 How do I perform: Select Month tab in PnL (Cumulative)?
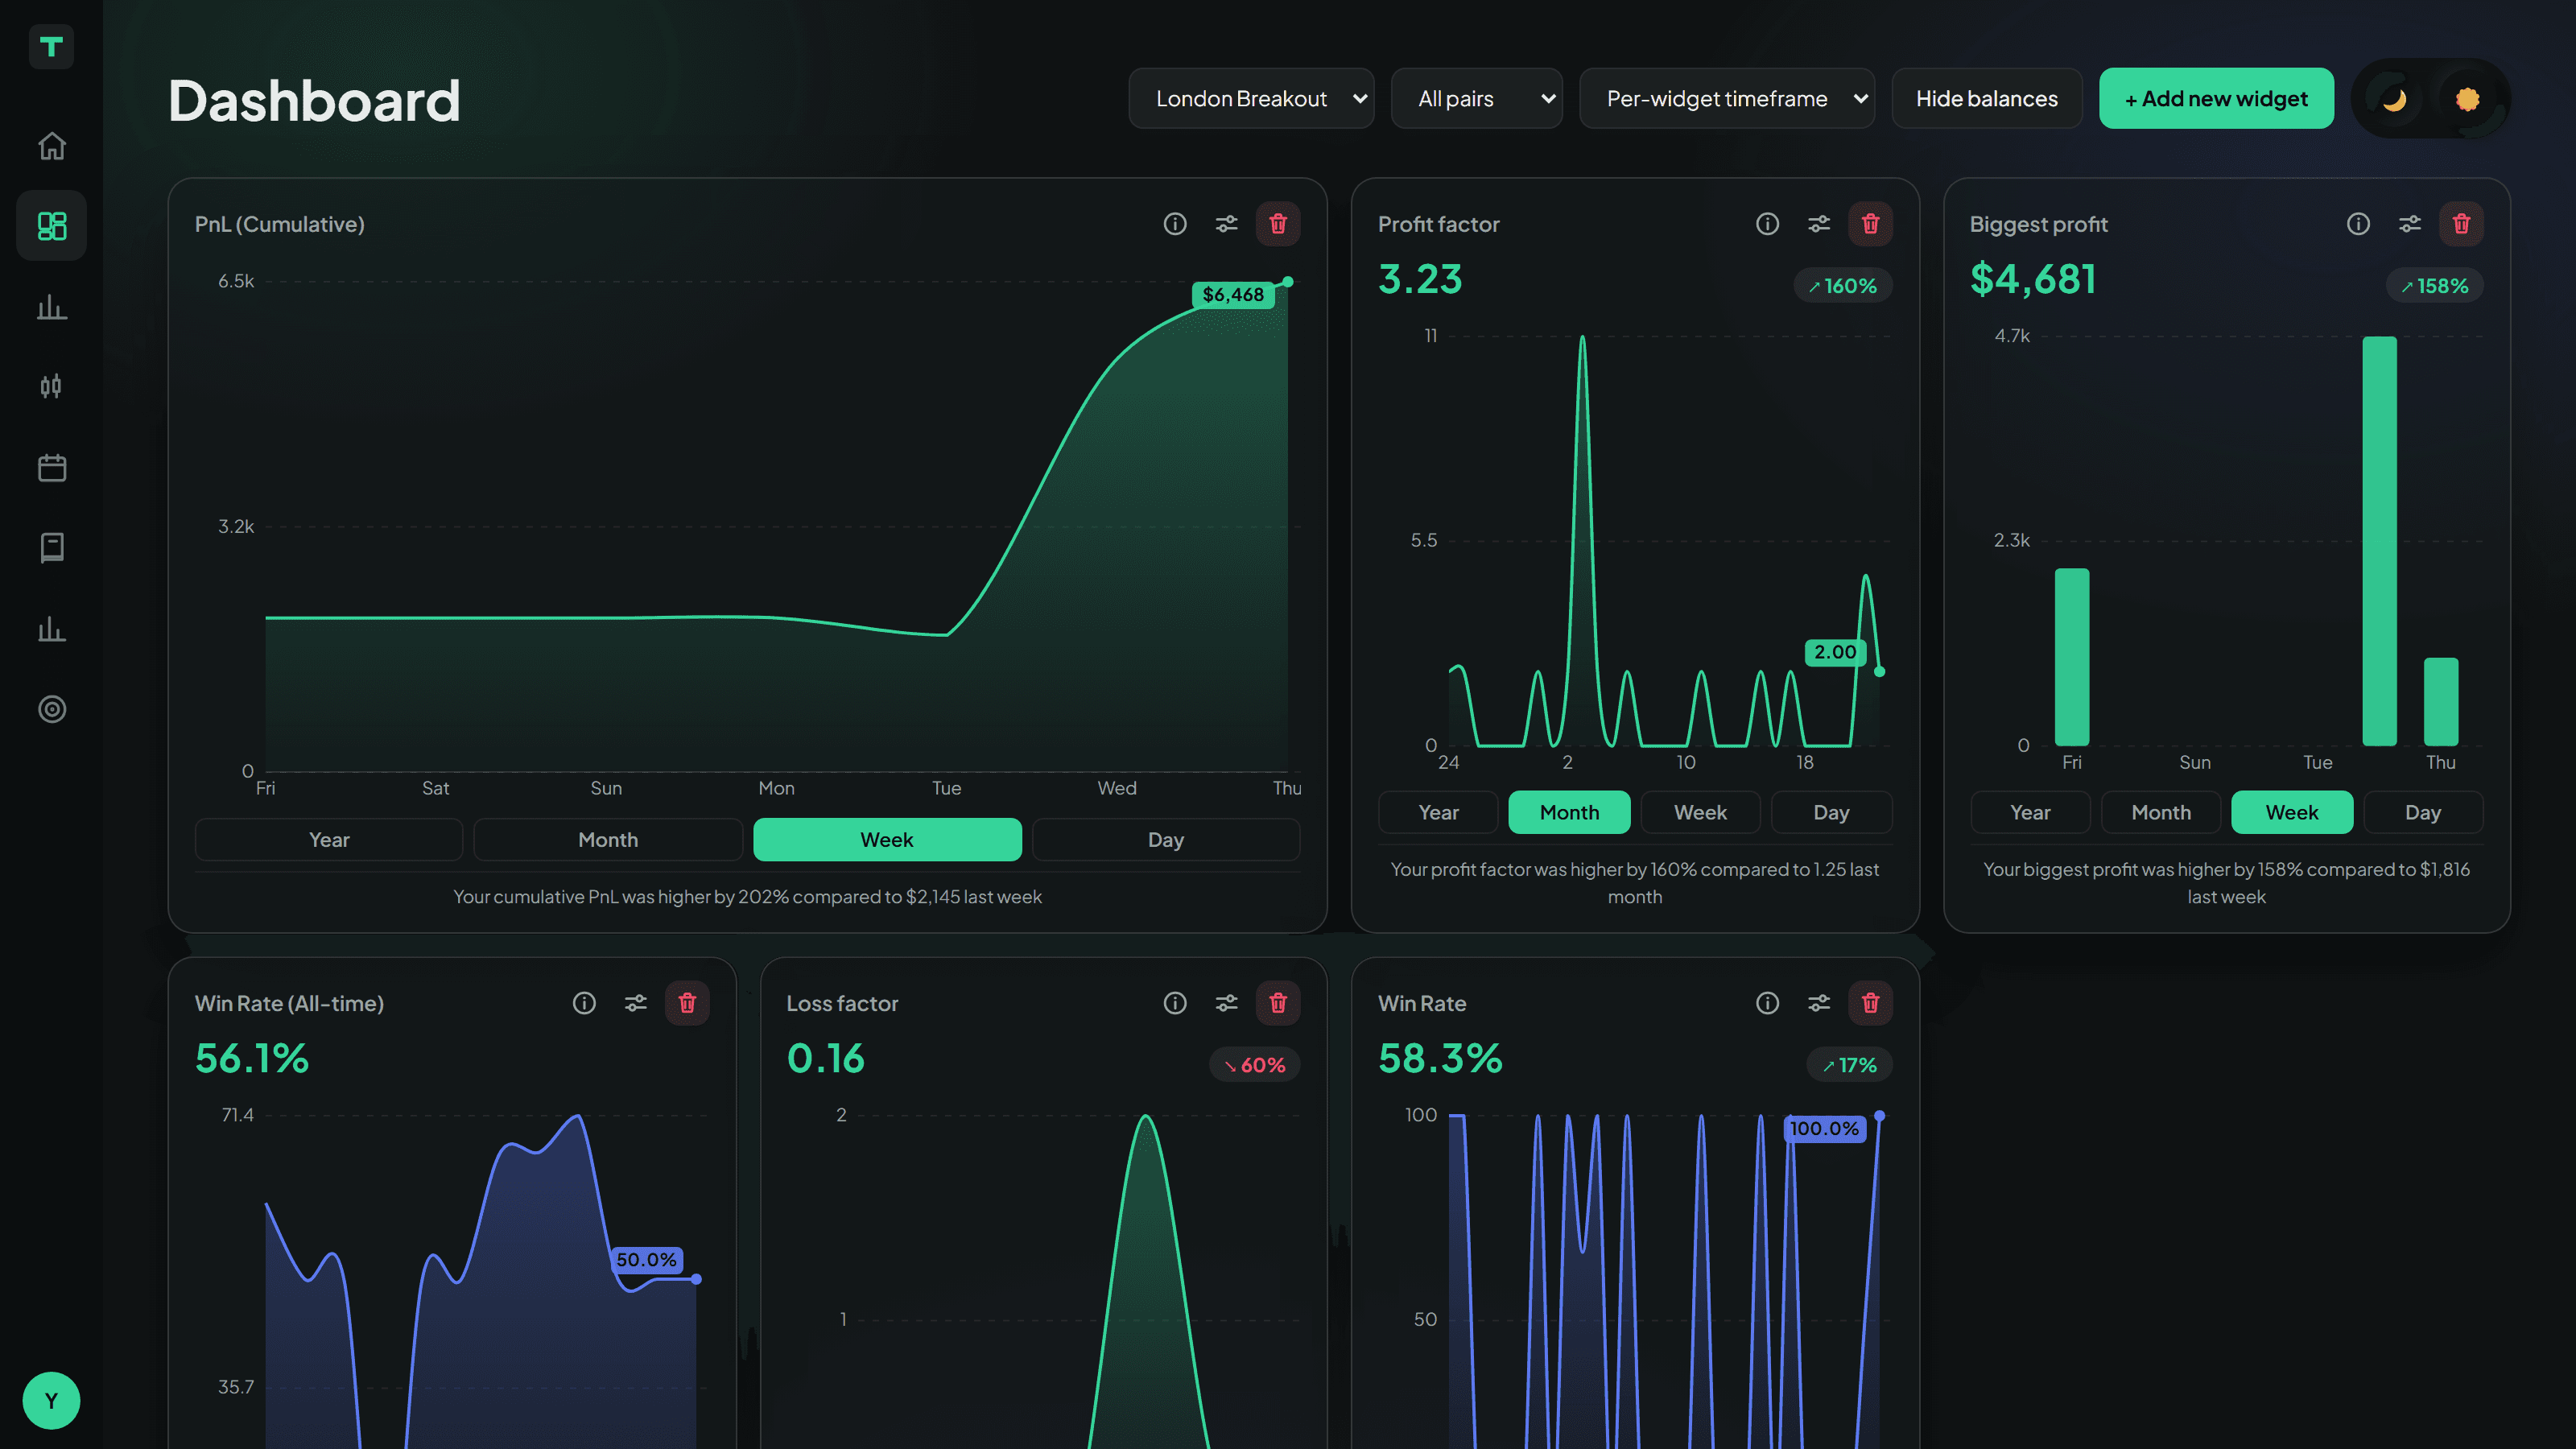(608, 839)
